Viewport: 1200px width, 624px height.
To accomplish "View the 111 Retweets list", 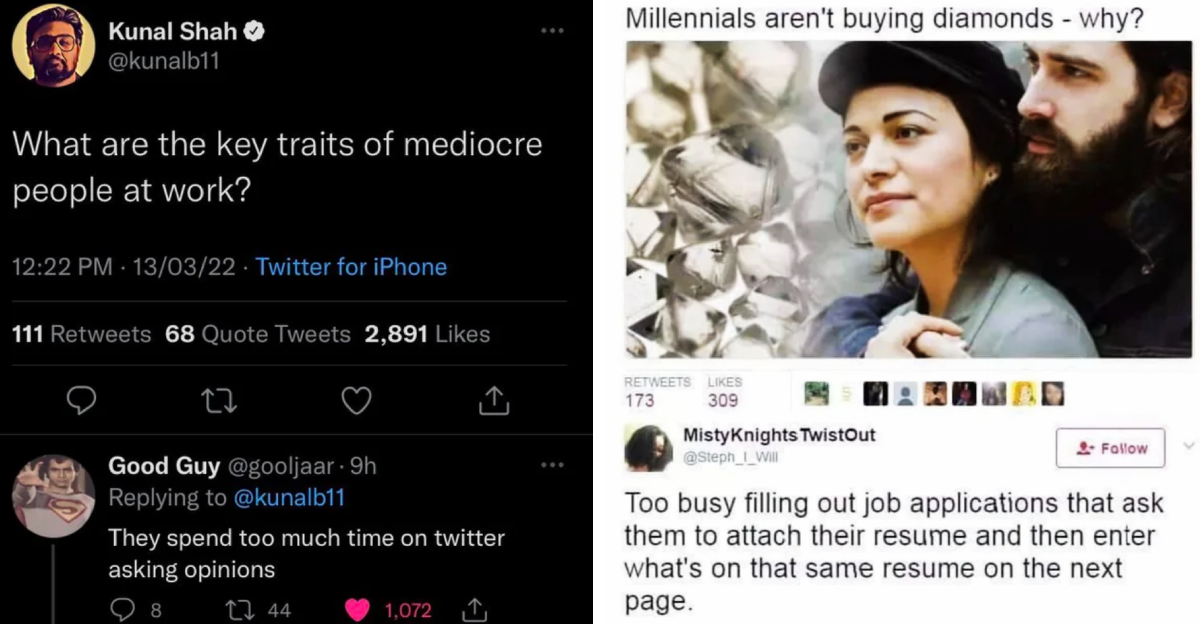I will tap(81, 334).
